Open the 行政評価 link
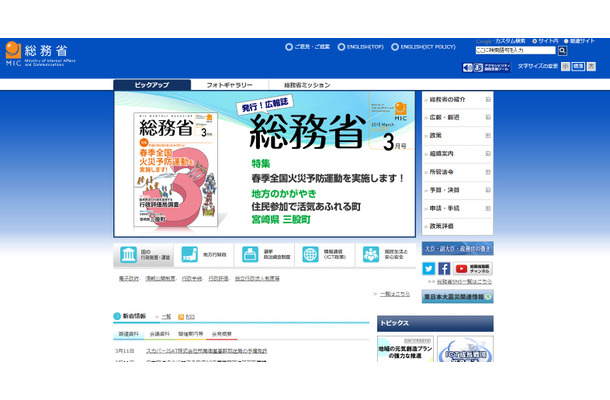 [218, 279]
